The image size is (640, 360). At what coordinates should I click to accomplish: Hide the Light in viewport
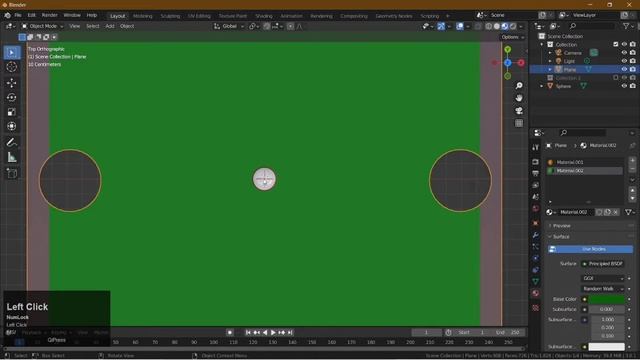(x=624, y=61)
